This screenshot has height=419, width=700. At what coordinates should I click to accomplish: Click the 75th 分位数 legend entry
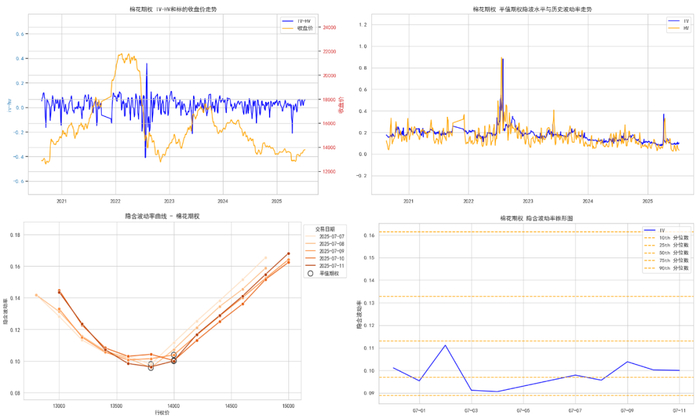666,261
